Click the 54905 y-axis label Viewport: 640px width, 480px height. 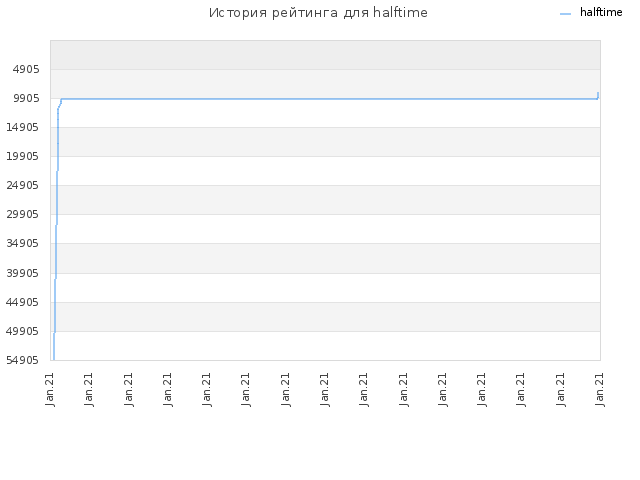pyautogui.click(x=23, y=360)
